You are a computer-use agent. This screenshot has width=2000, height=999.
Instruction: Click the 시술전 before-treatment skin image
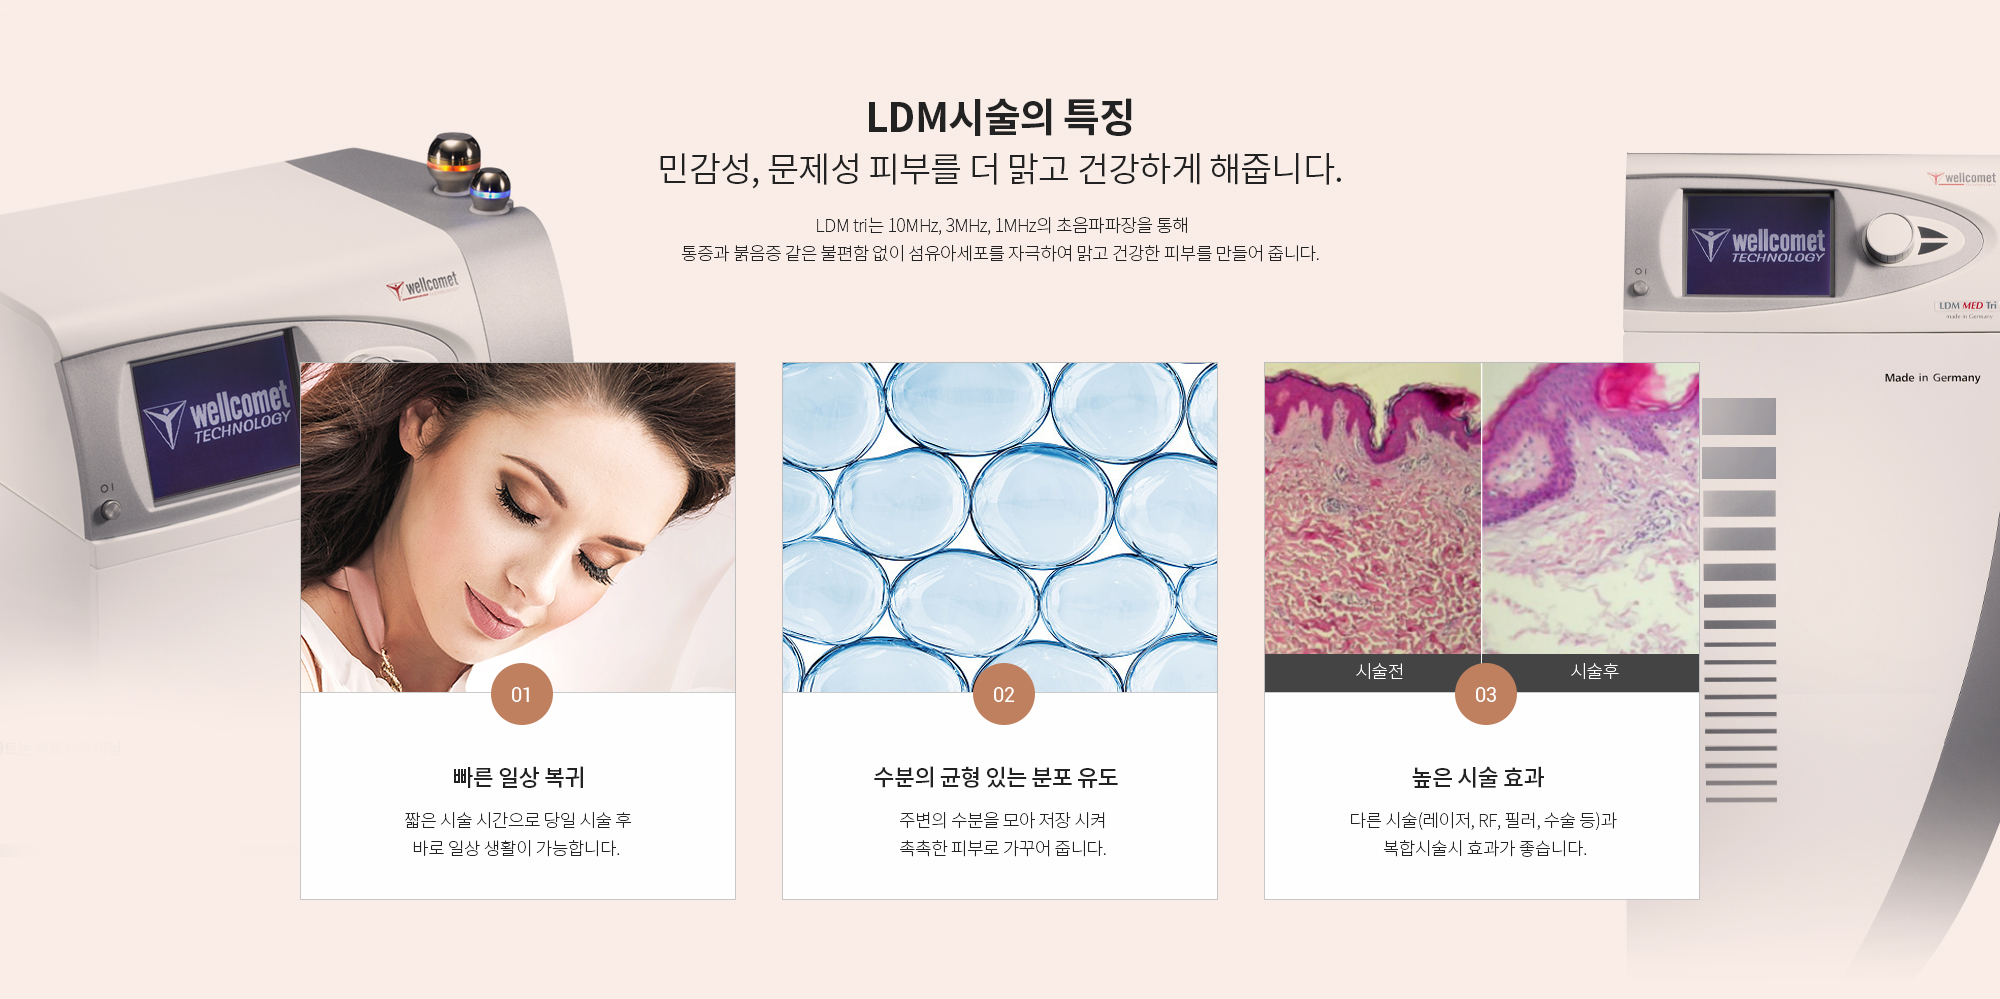tap(1373, 508)
